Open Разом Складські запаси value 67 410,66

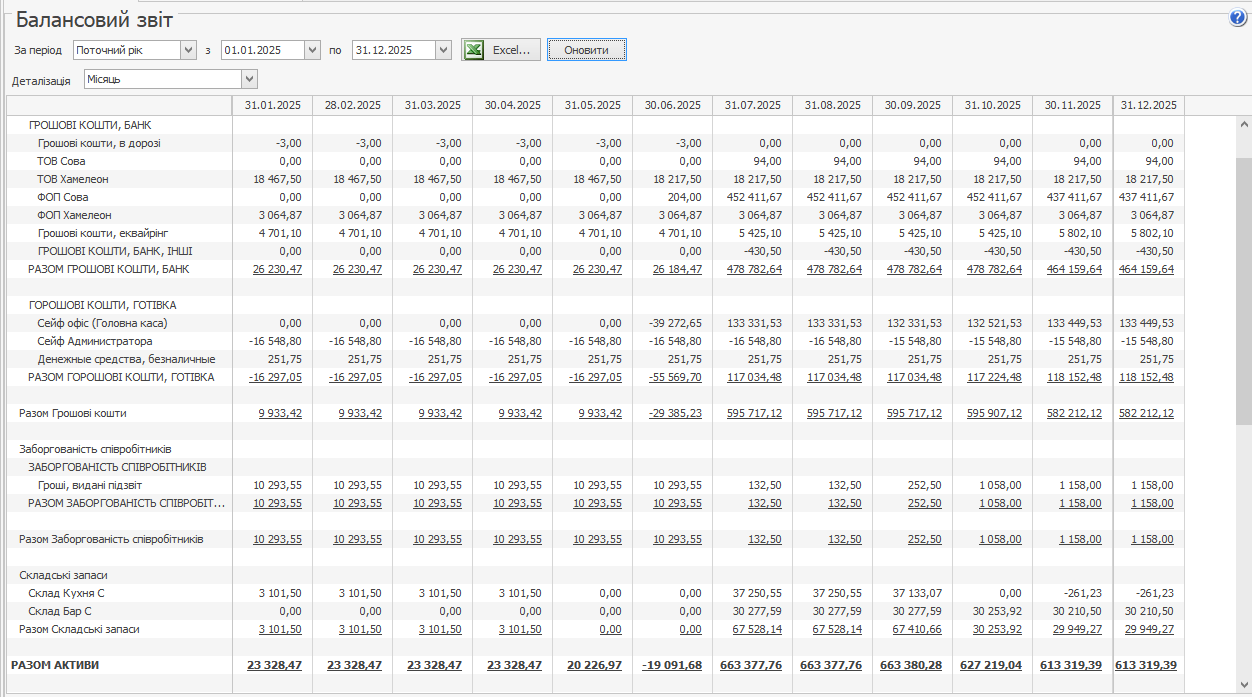point(914,629)
